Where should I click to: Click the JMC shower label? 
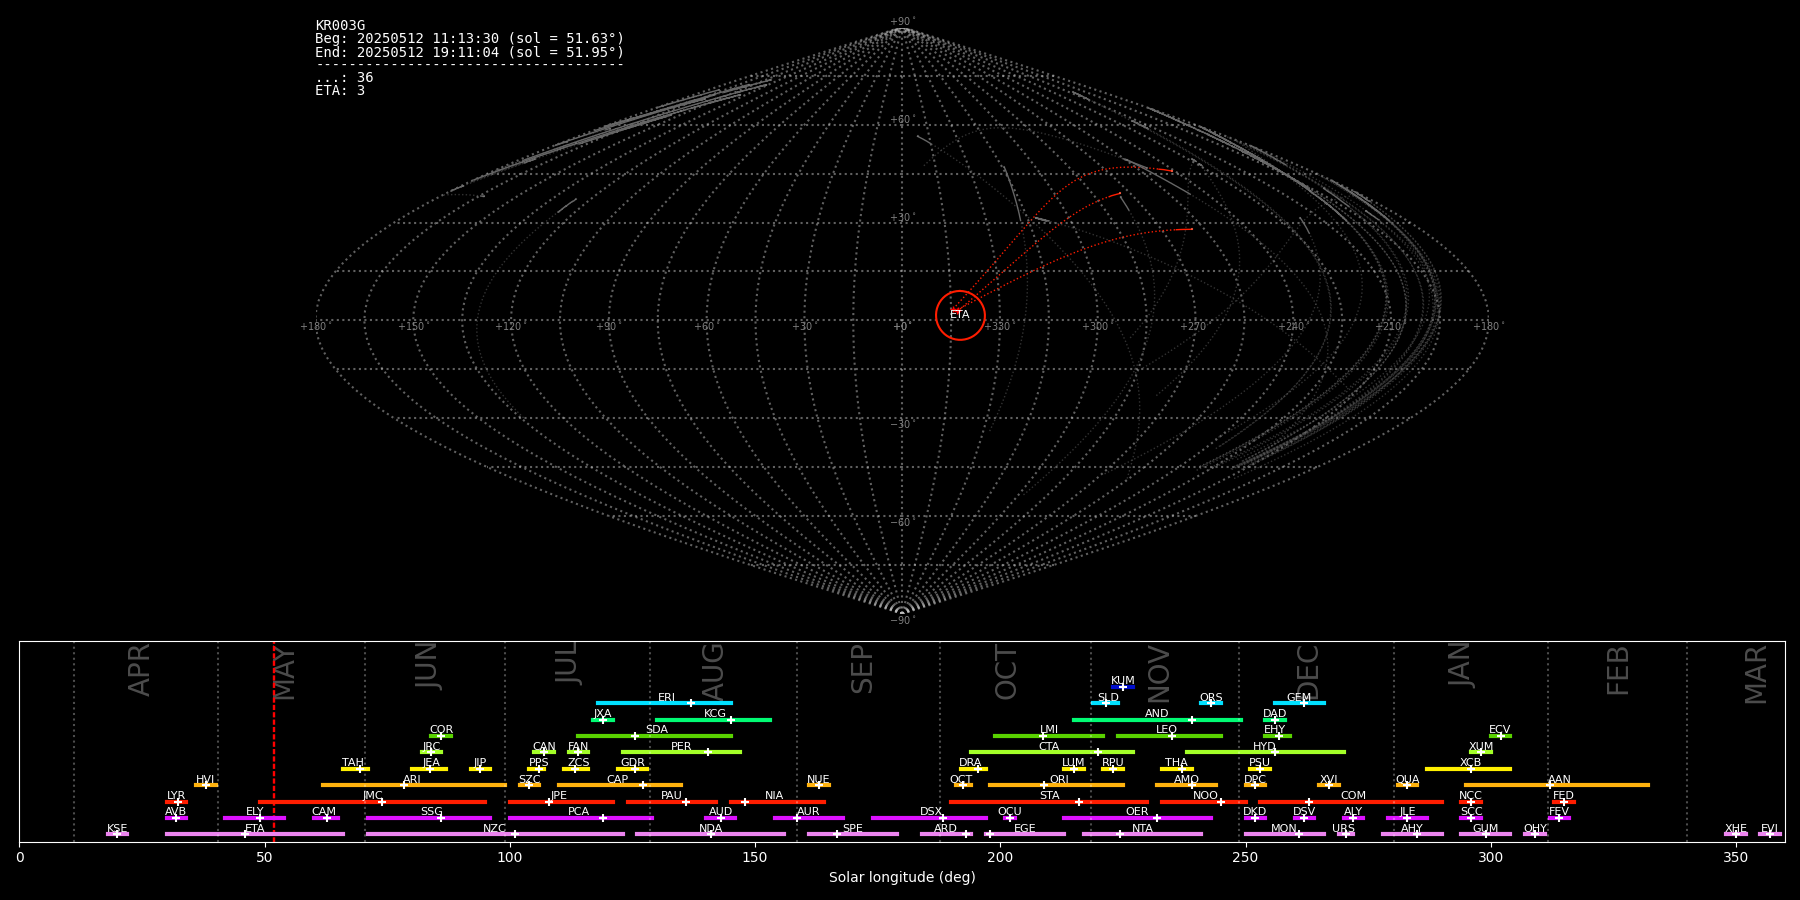click(372, 796)
